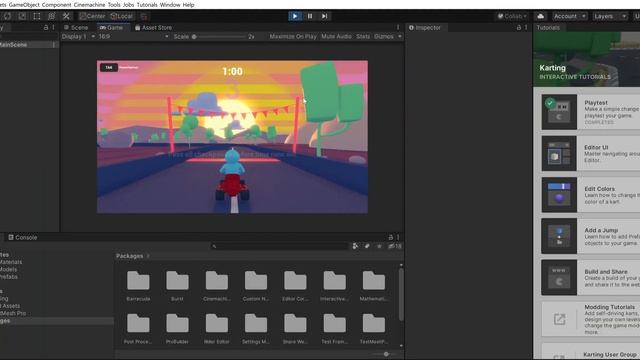
Task: Click the Play button
Action: point(295,16)
